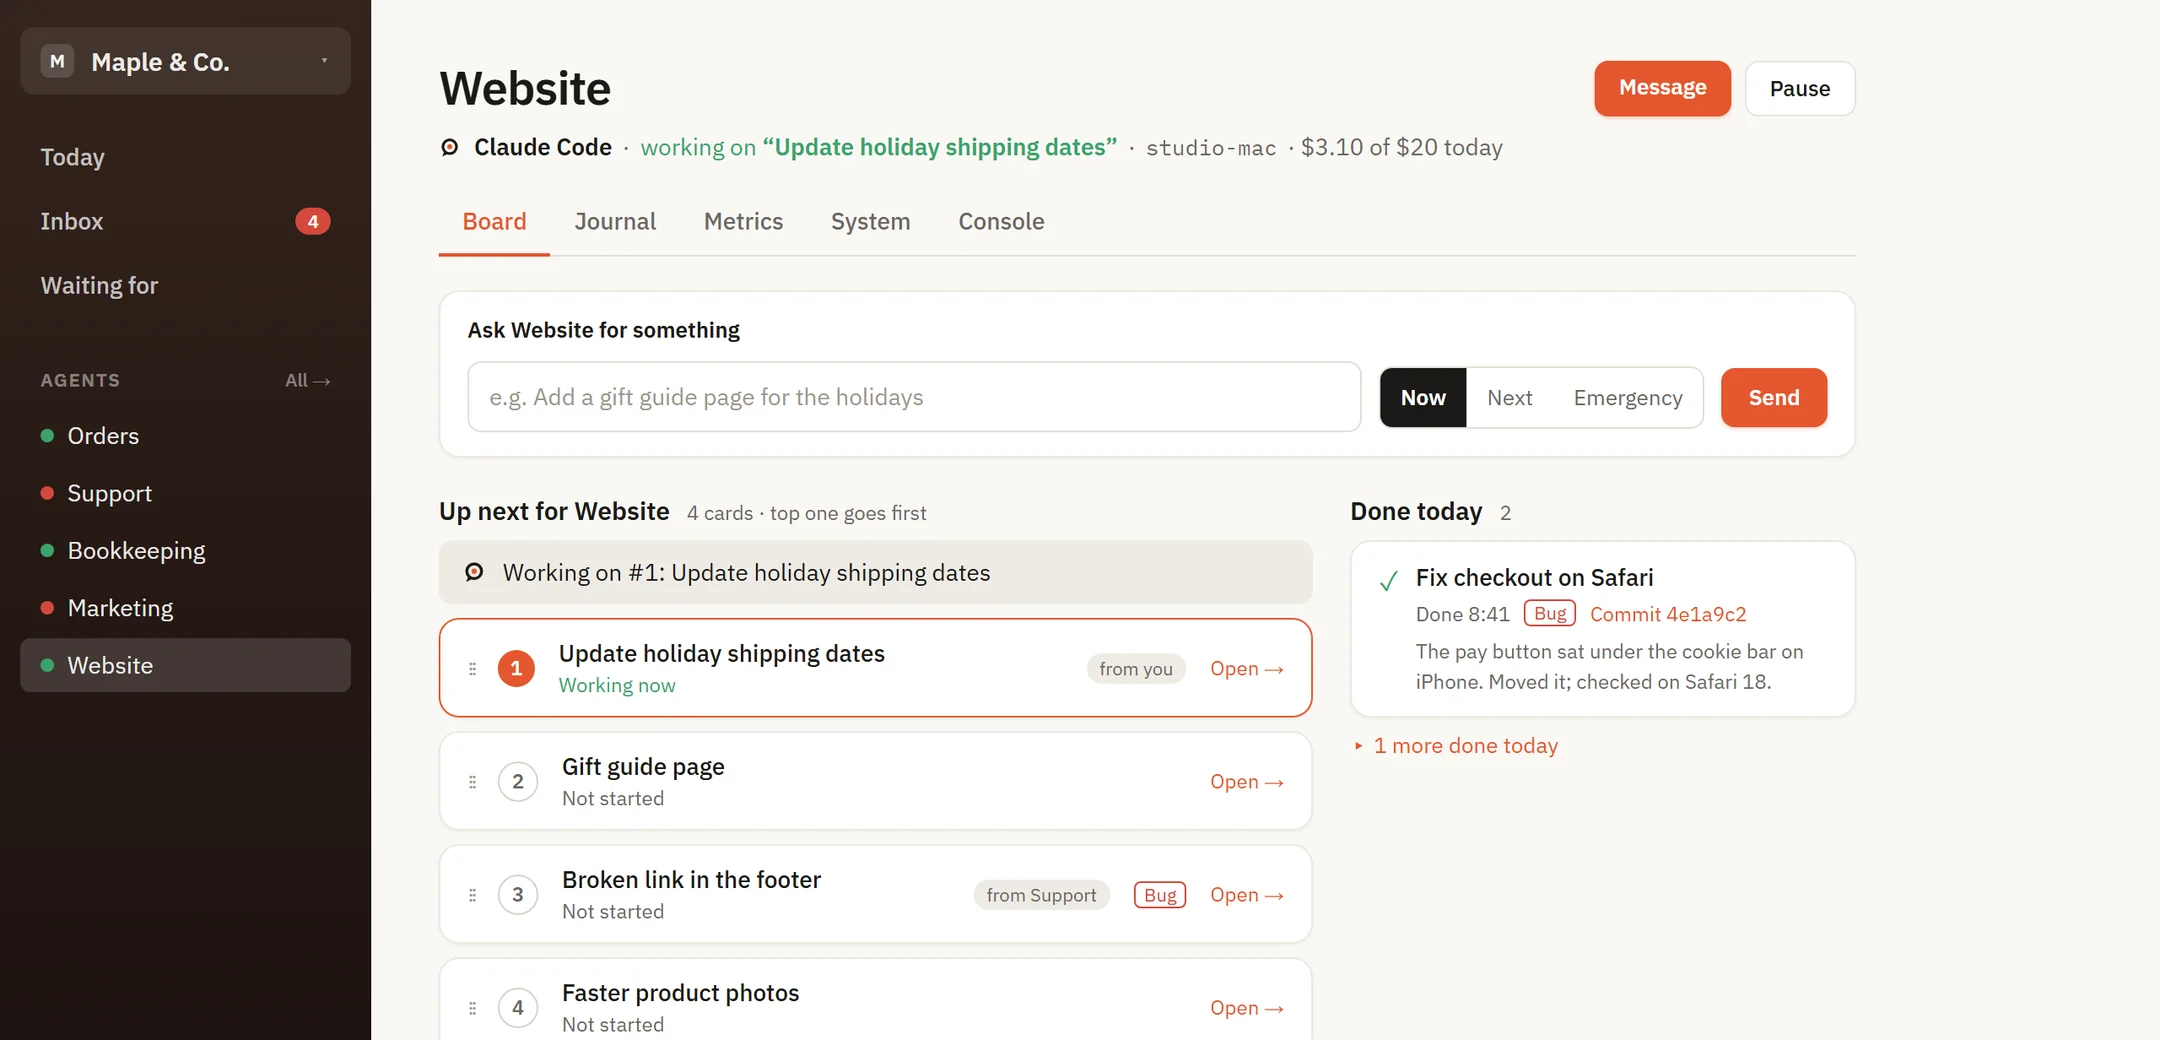2160x1040 pixels.
Task: Grab the drag handle of Broken link in the footer
Action: point(472,894)
